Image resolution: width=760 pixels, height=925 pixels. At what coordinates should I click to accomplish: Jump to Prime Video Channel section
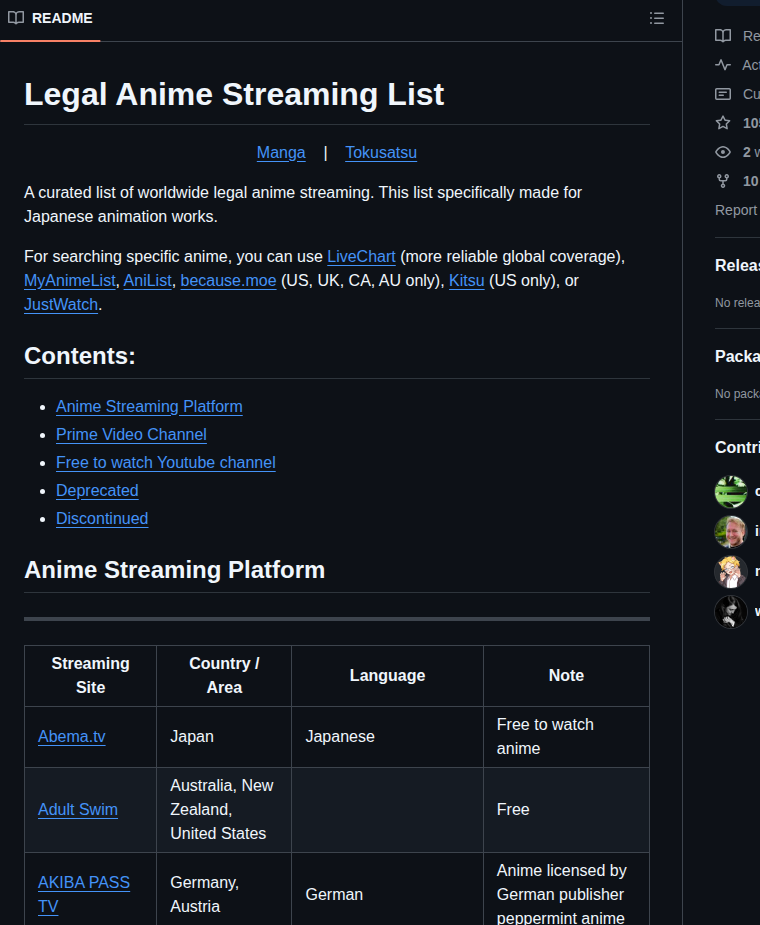[x=131, y=435]
